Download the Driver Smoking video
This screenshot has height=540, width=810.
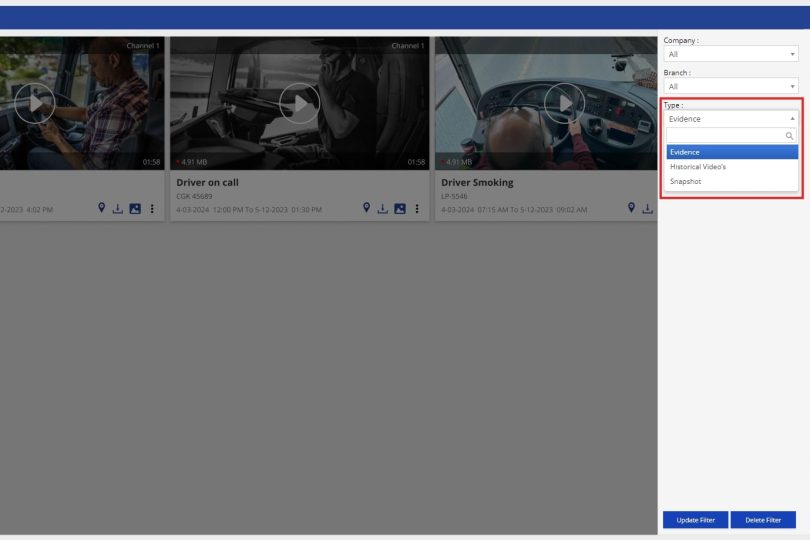(648, 208)
